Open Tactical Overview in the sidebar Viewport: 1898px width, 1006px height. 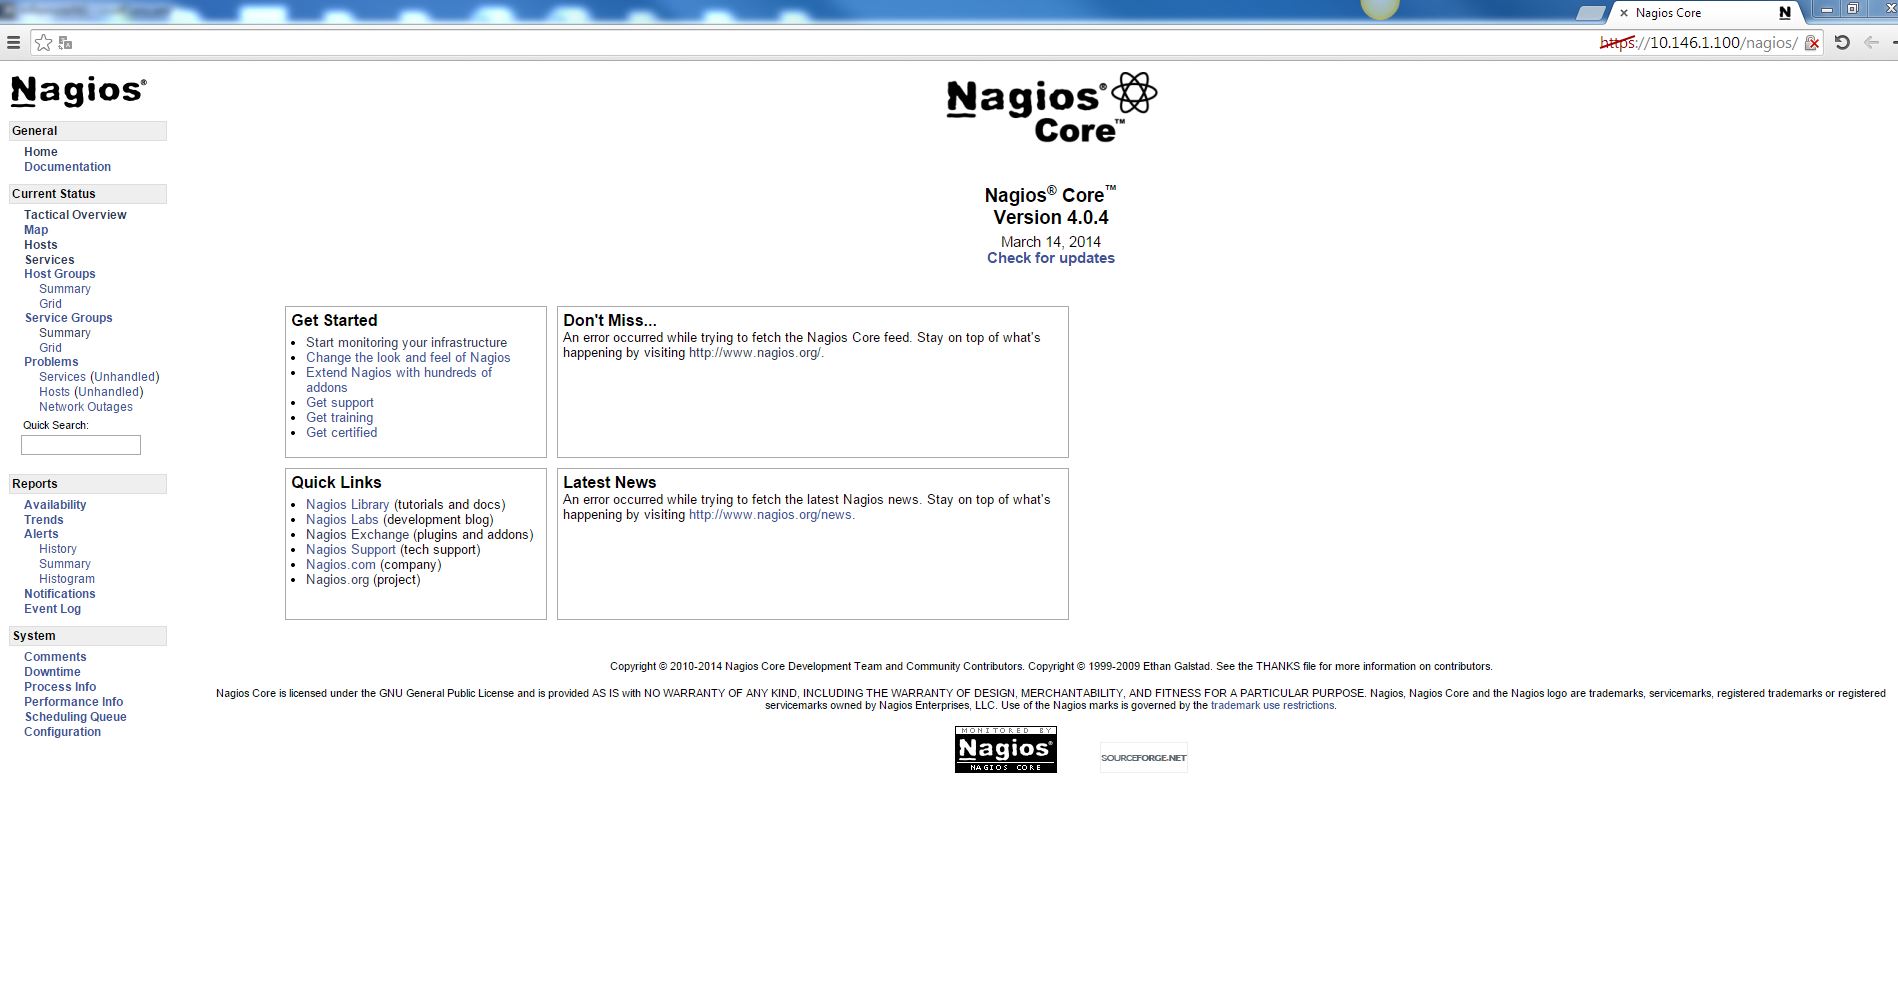tap(75, 215)
